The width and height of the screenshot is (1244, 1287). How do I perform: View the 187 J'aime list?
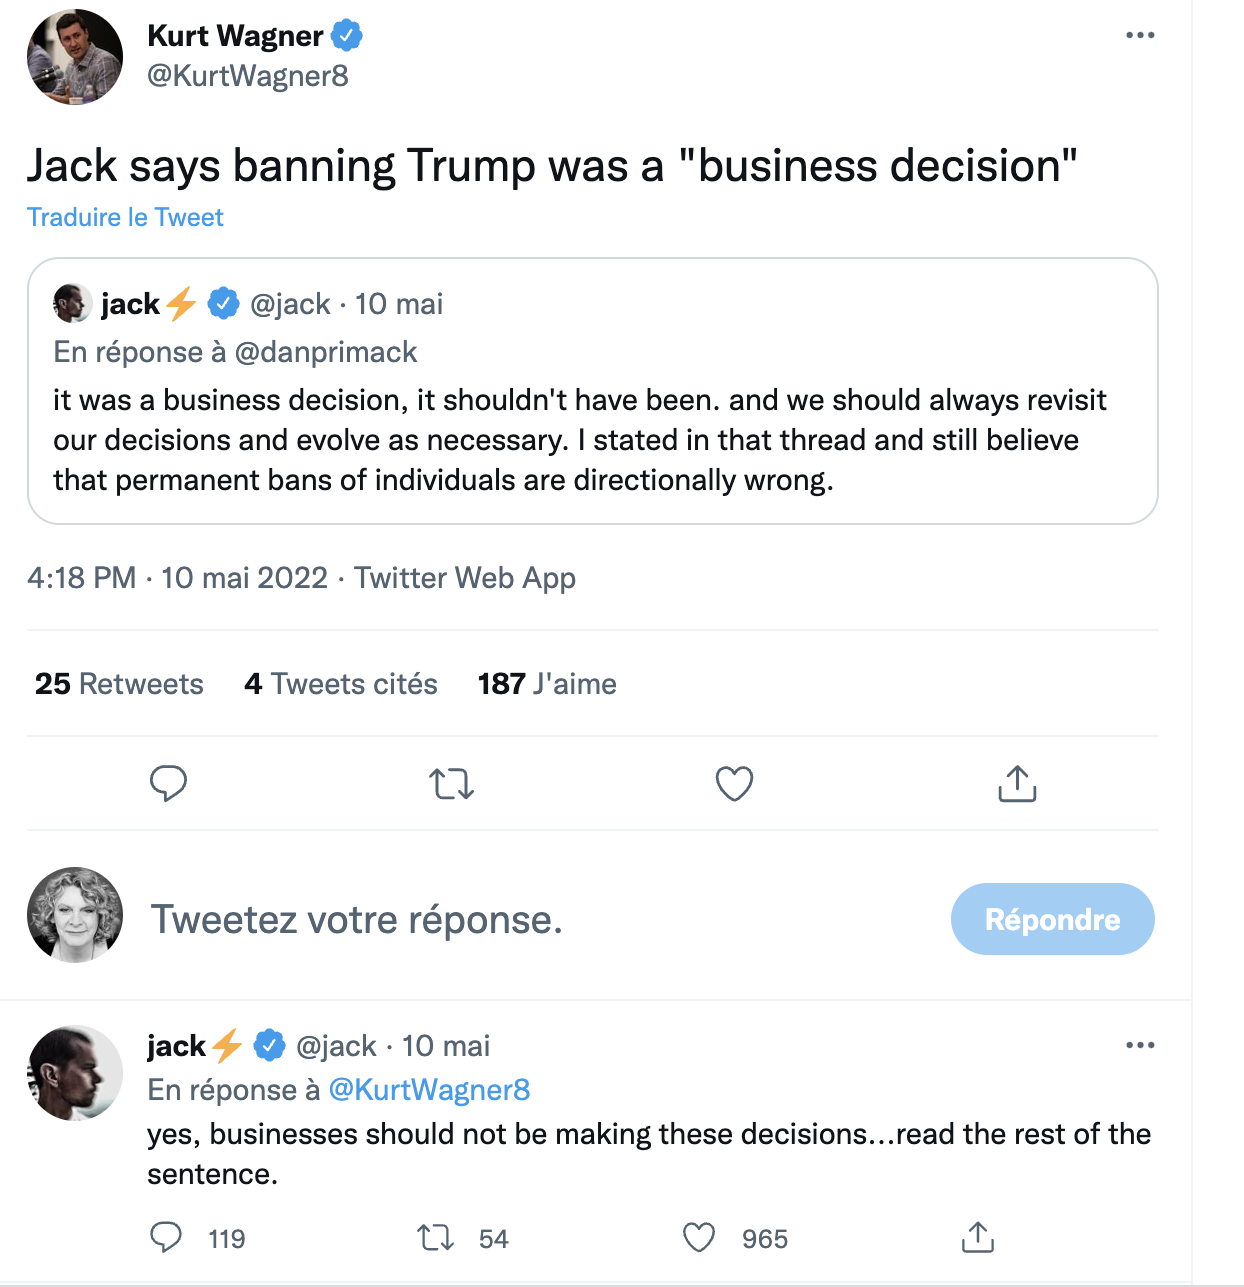pos(547,684)
